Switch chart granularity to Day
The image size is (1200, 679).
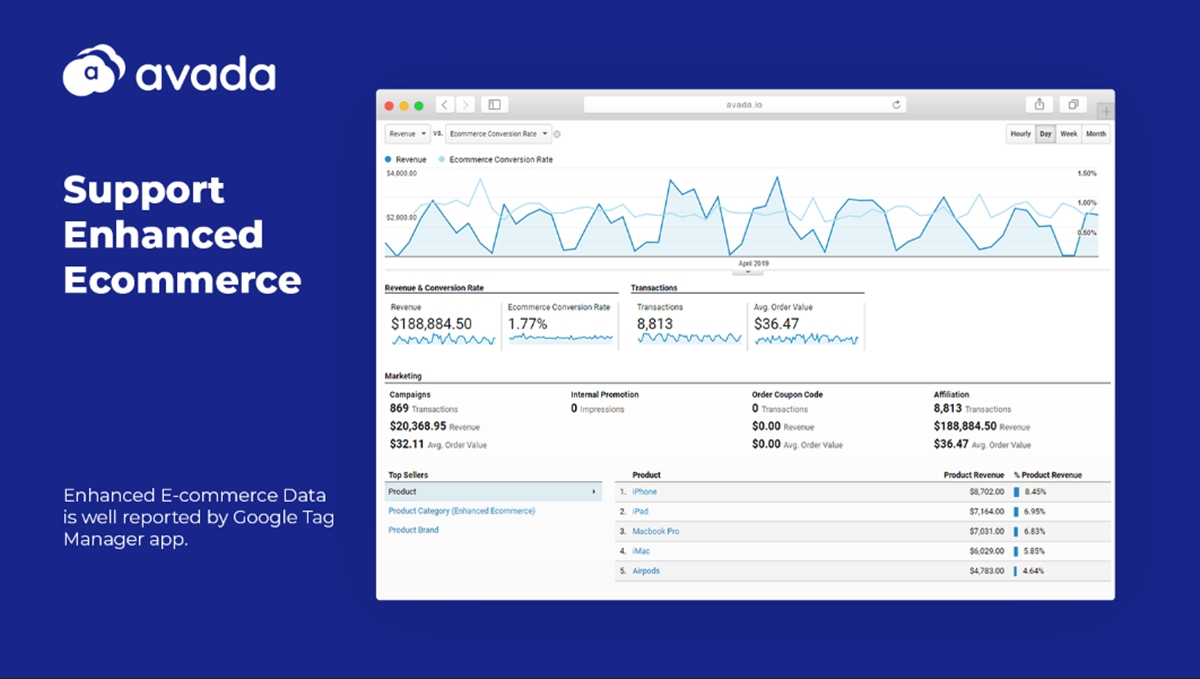1045,134
